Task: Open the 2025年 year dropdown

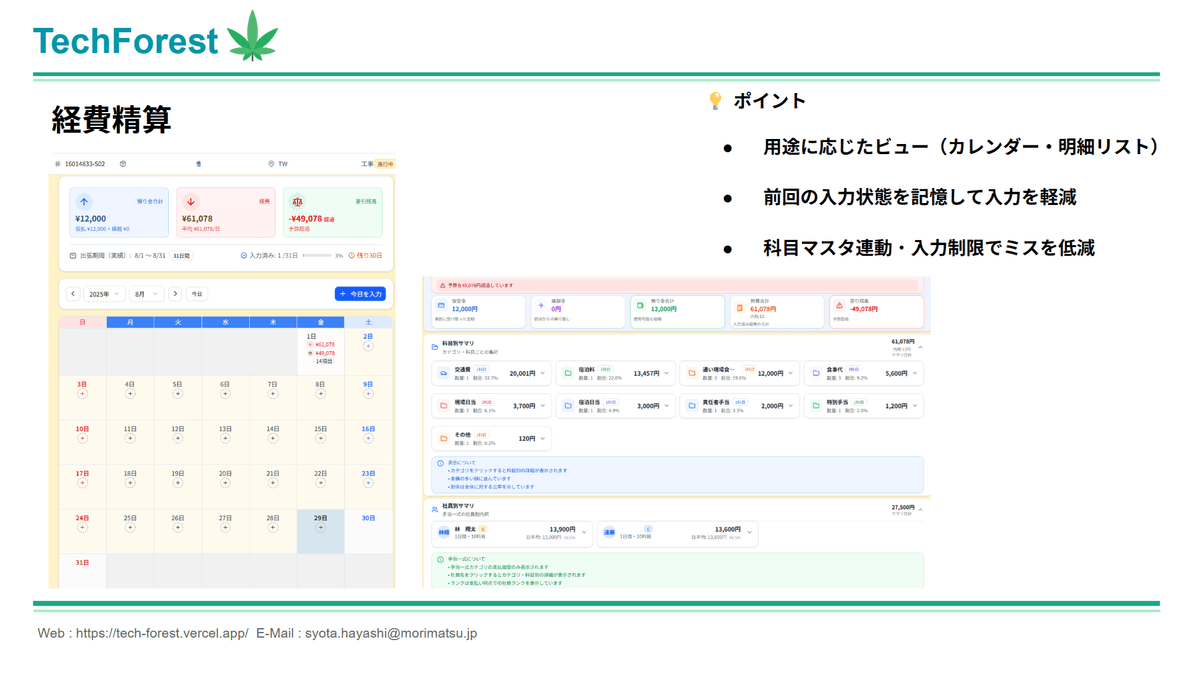Action: [x=105, y=294]
